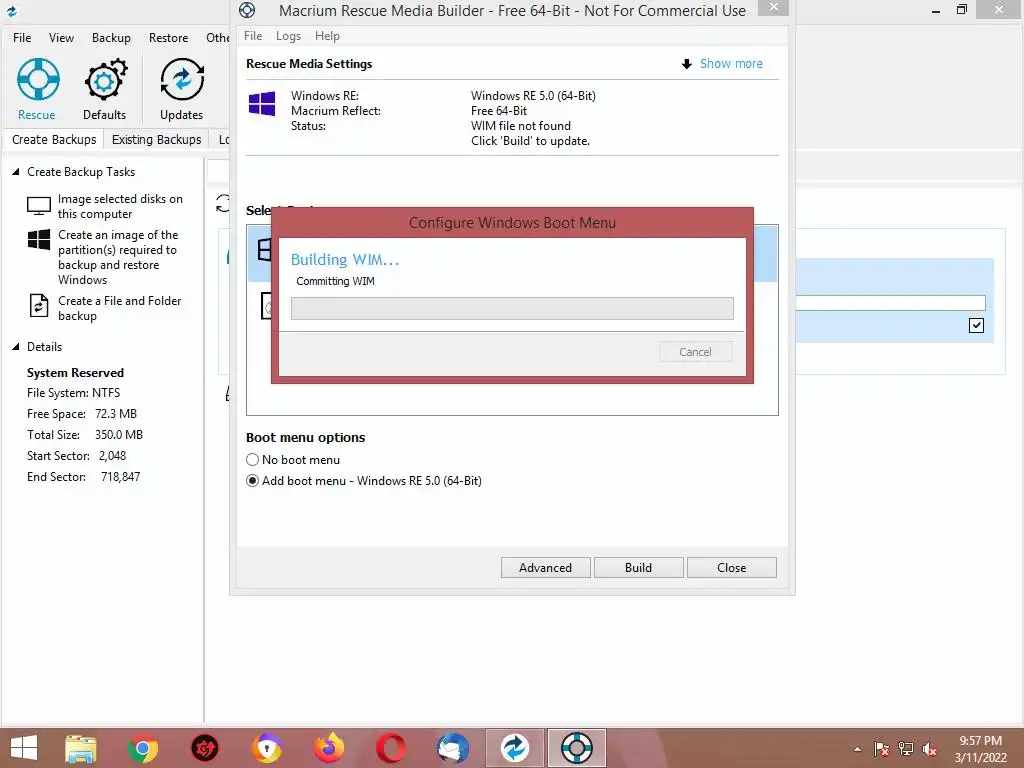Open the Help menu in Rescue Media Builder
The width and height of the screenshot is (1024, 768).
[327, 36]
